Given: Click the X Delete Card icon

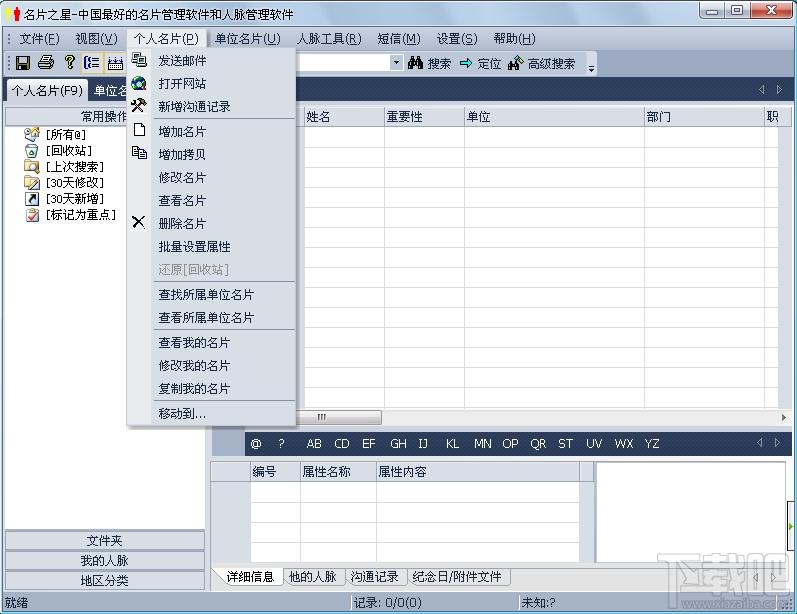Looking at the screenshot, I should (x=138, y=222).
